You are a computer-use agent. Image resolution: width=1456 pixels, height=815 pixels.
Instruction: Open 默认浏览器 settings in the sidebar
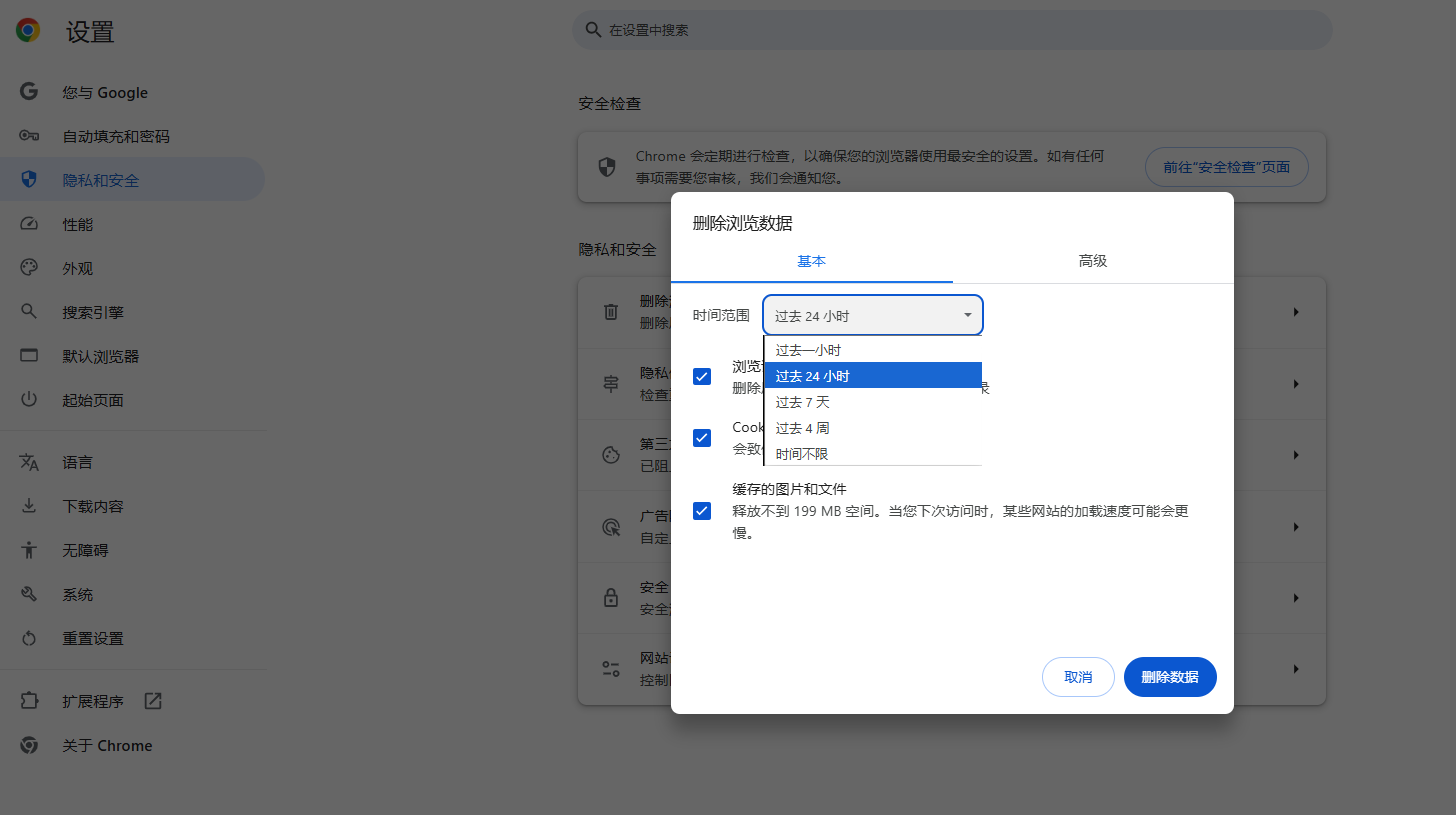pyautogui.click(x=132, y=356)
